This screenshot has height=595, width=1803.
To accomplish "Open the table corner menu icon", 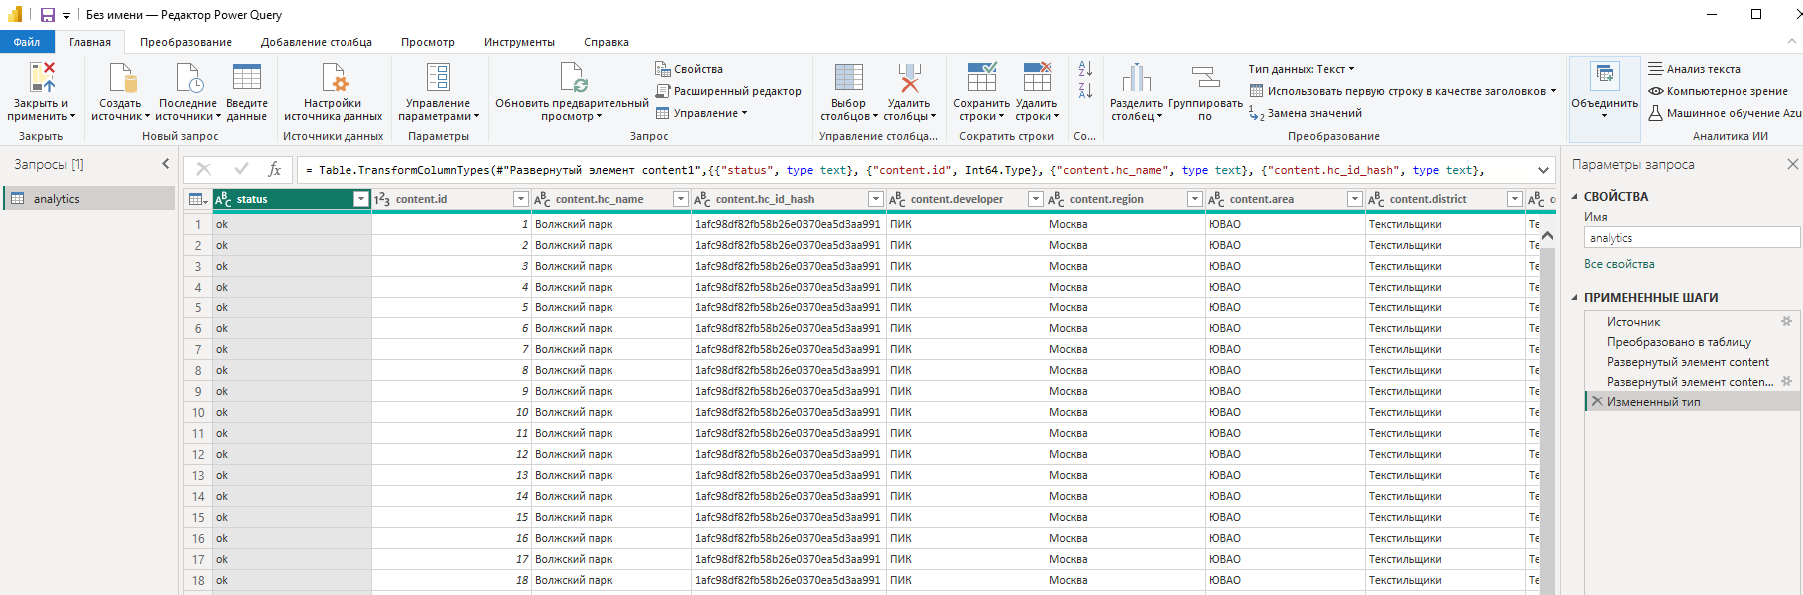I will coord(198,199).
